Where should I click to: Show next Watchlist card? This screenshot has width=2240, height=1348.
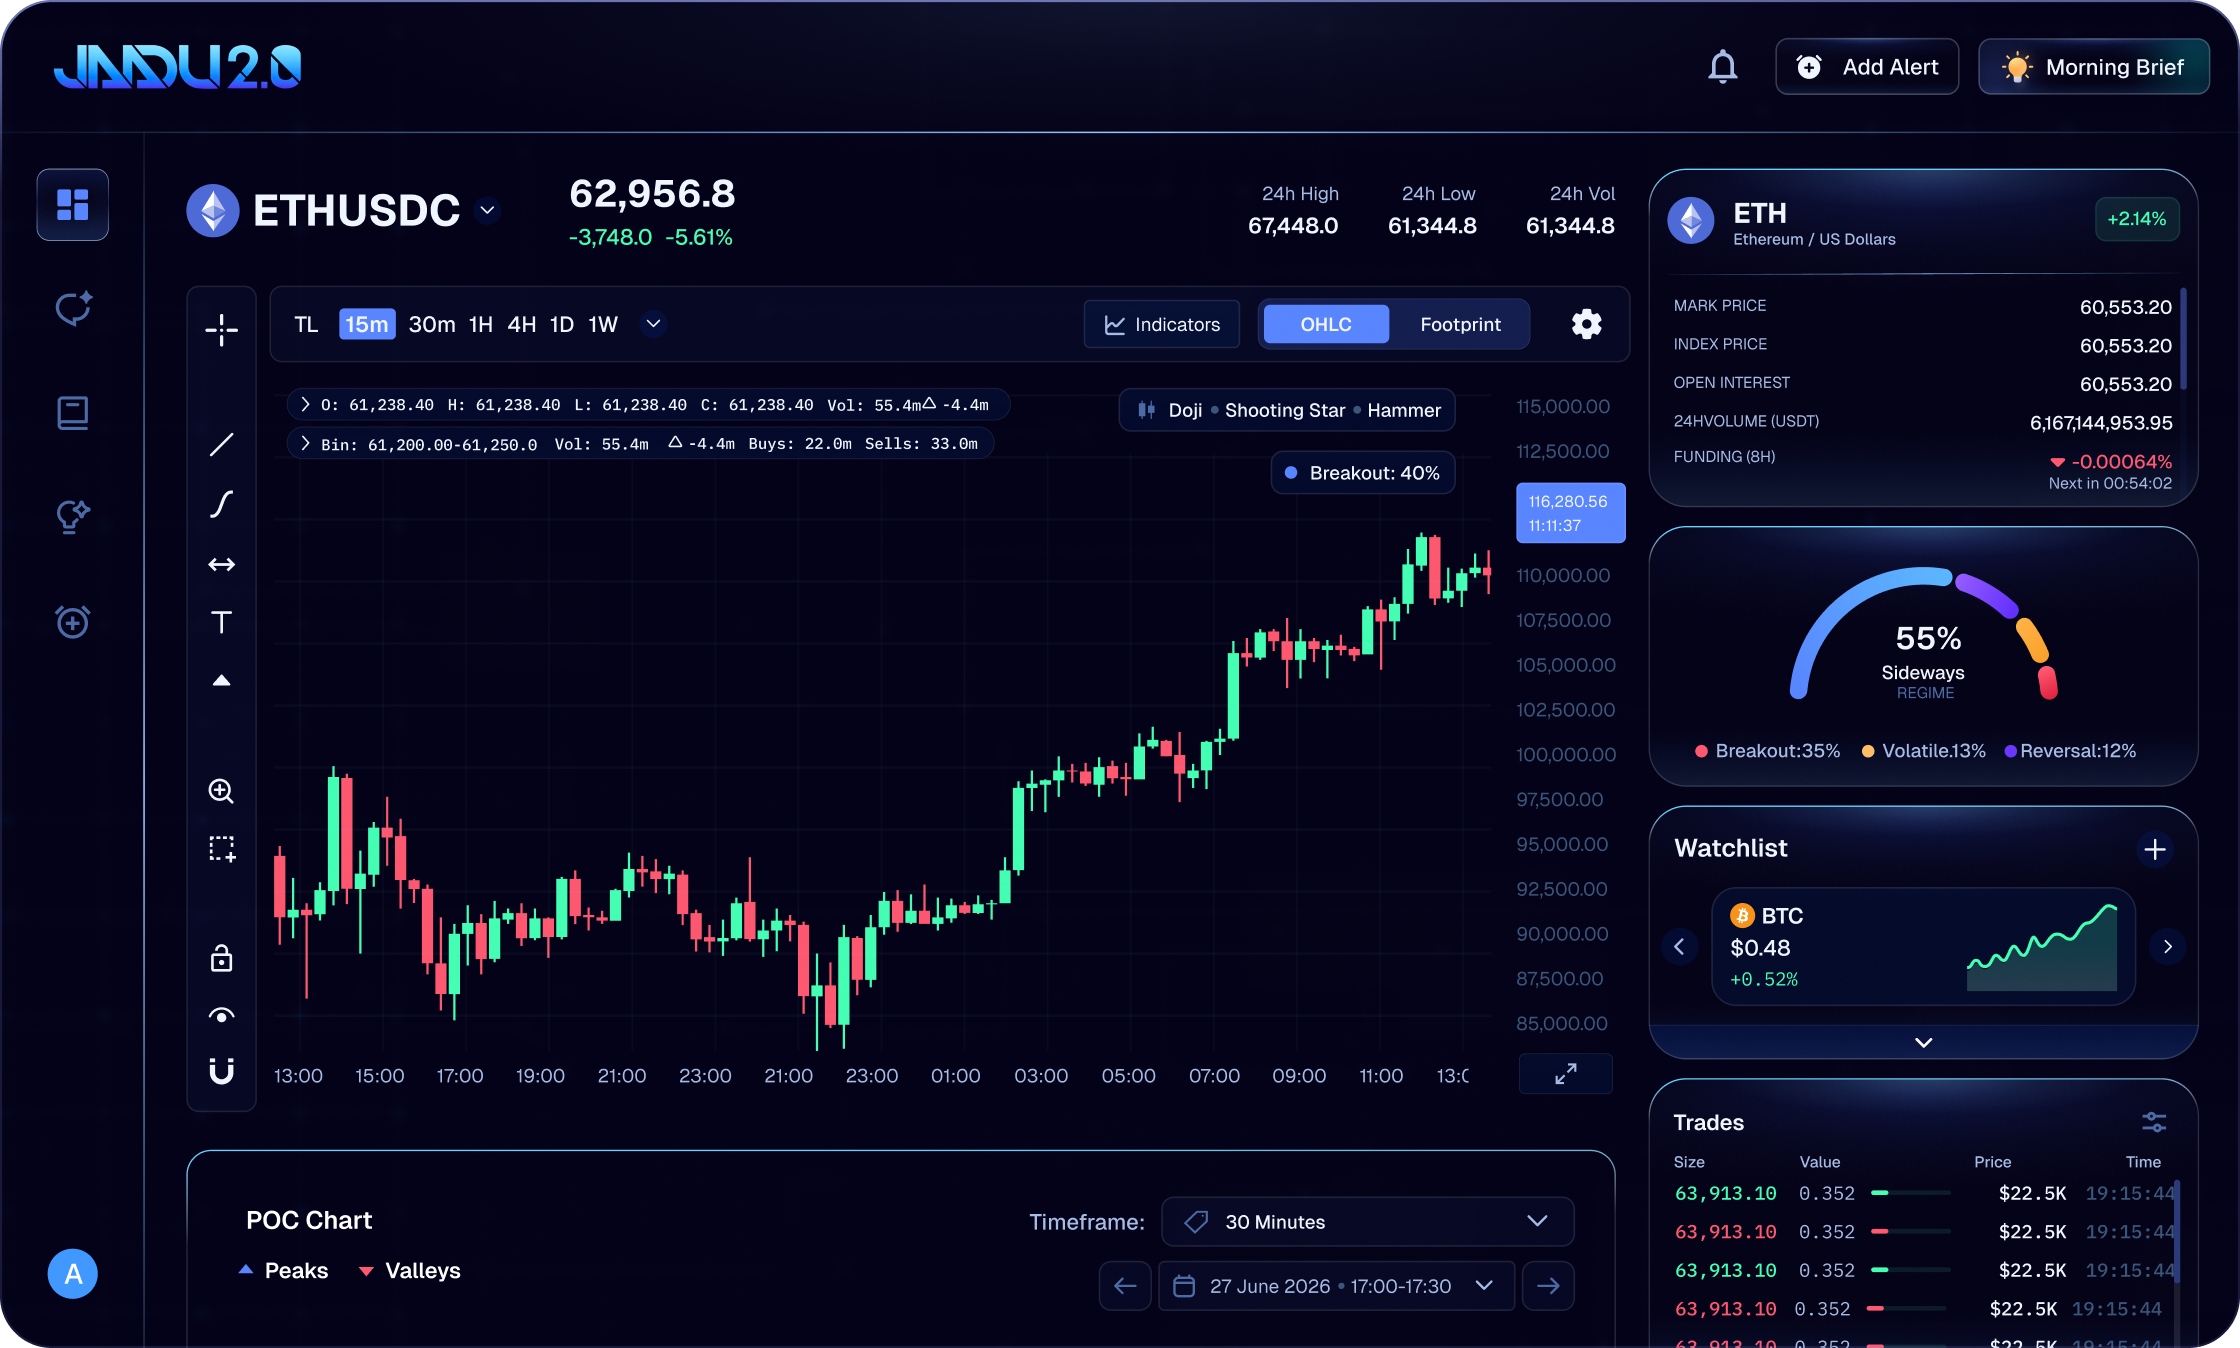coord(2167,946)
